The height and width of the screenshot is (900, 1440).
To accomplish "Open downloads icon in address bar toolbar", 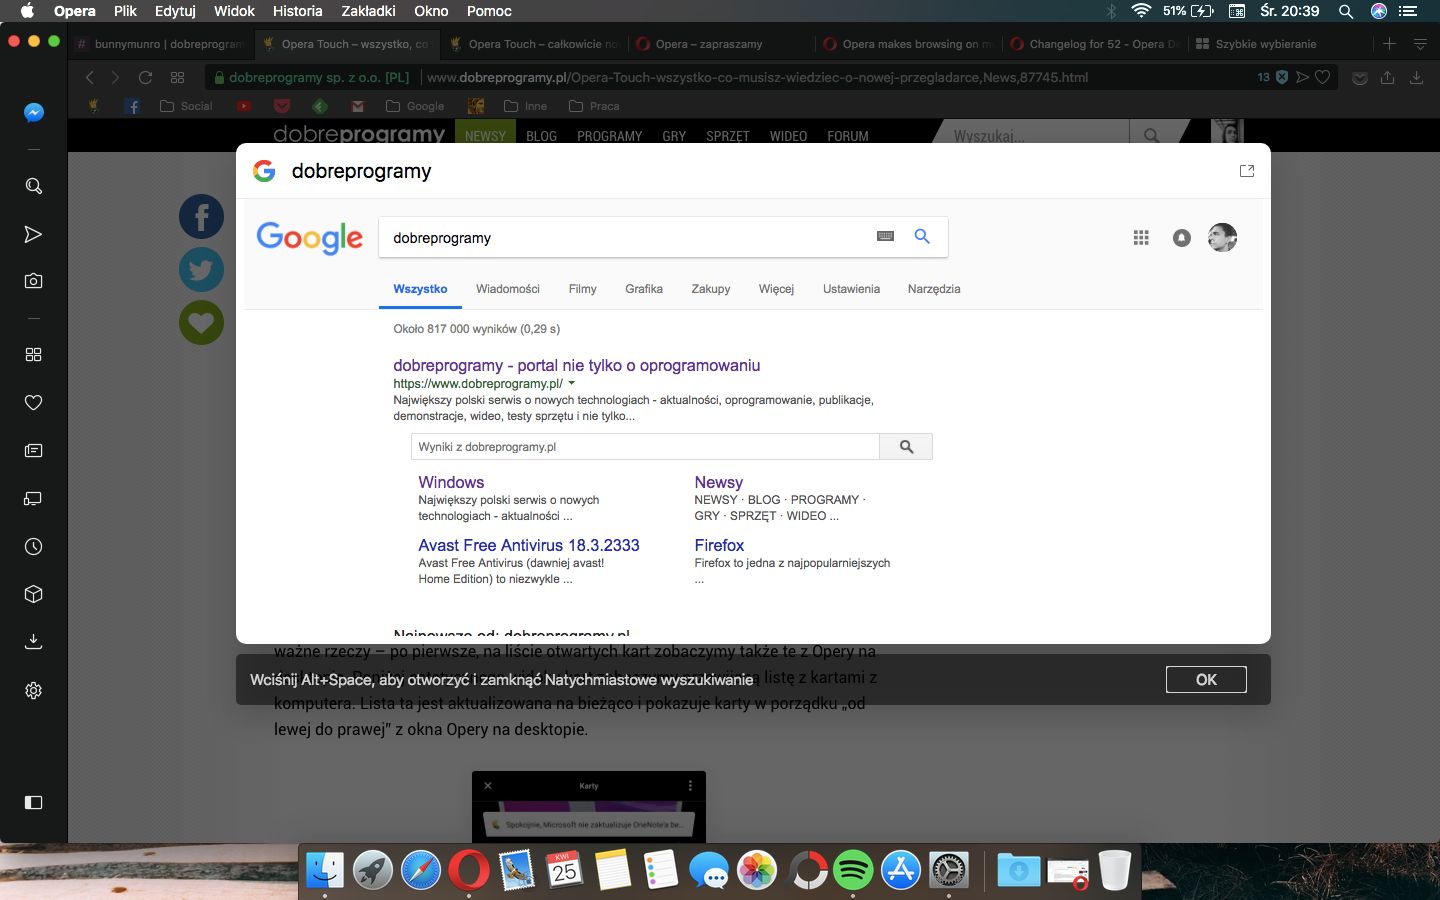I will click(x=1416, y=77).
